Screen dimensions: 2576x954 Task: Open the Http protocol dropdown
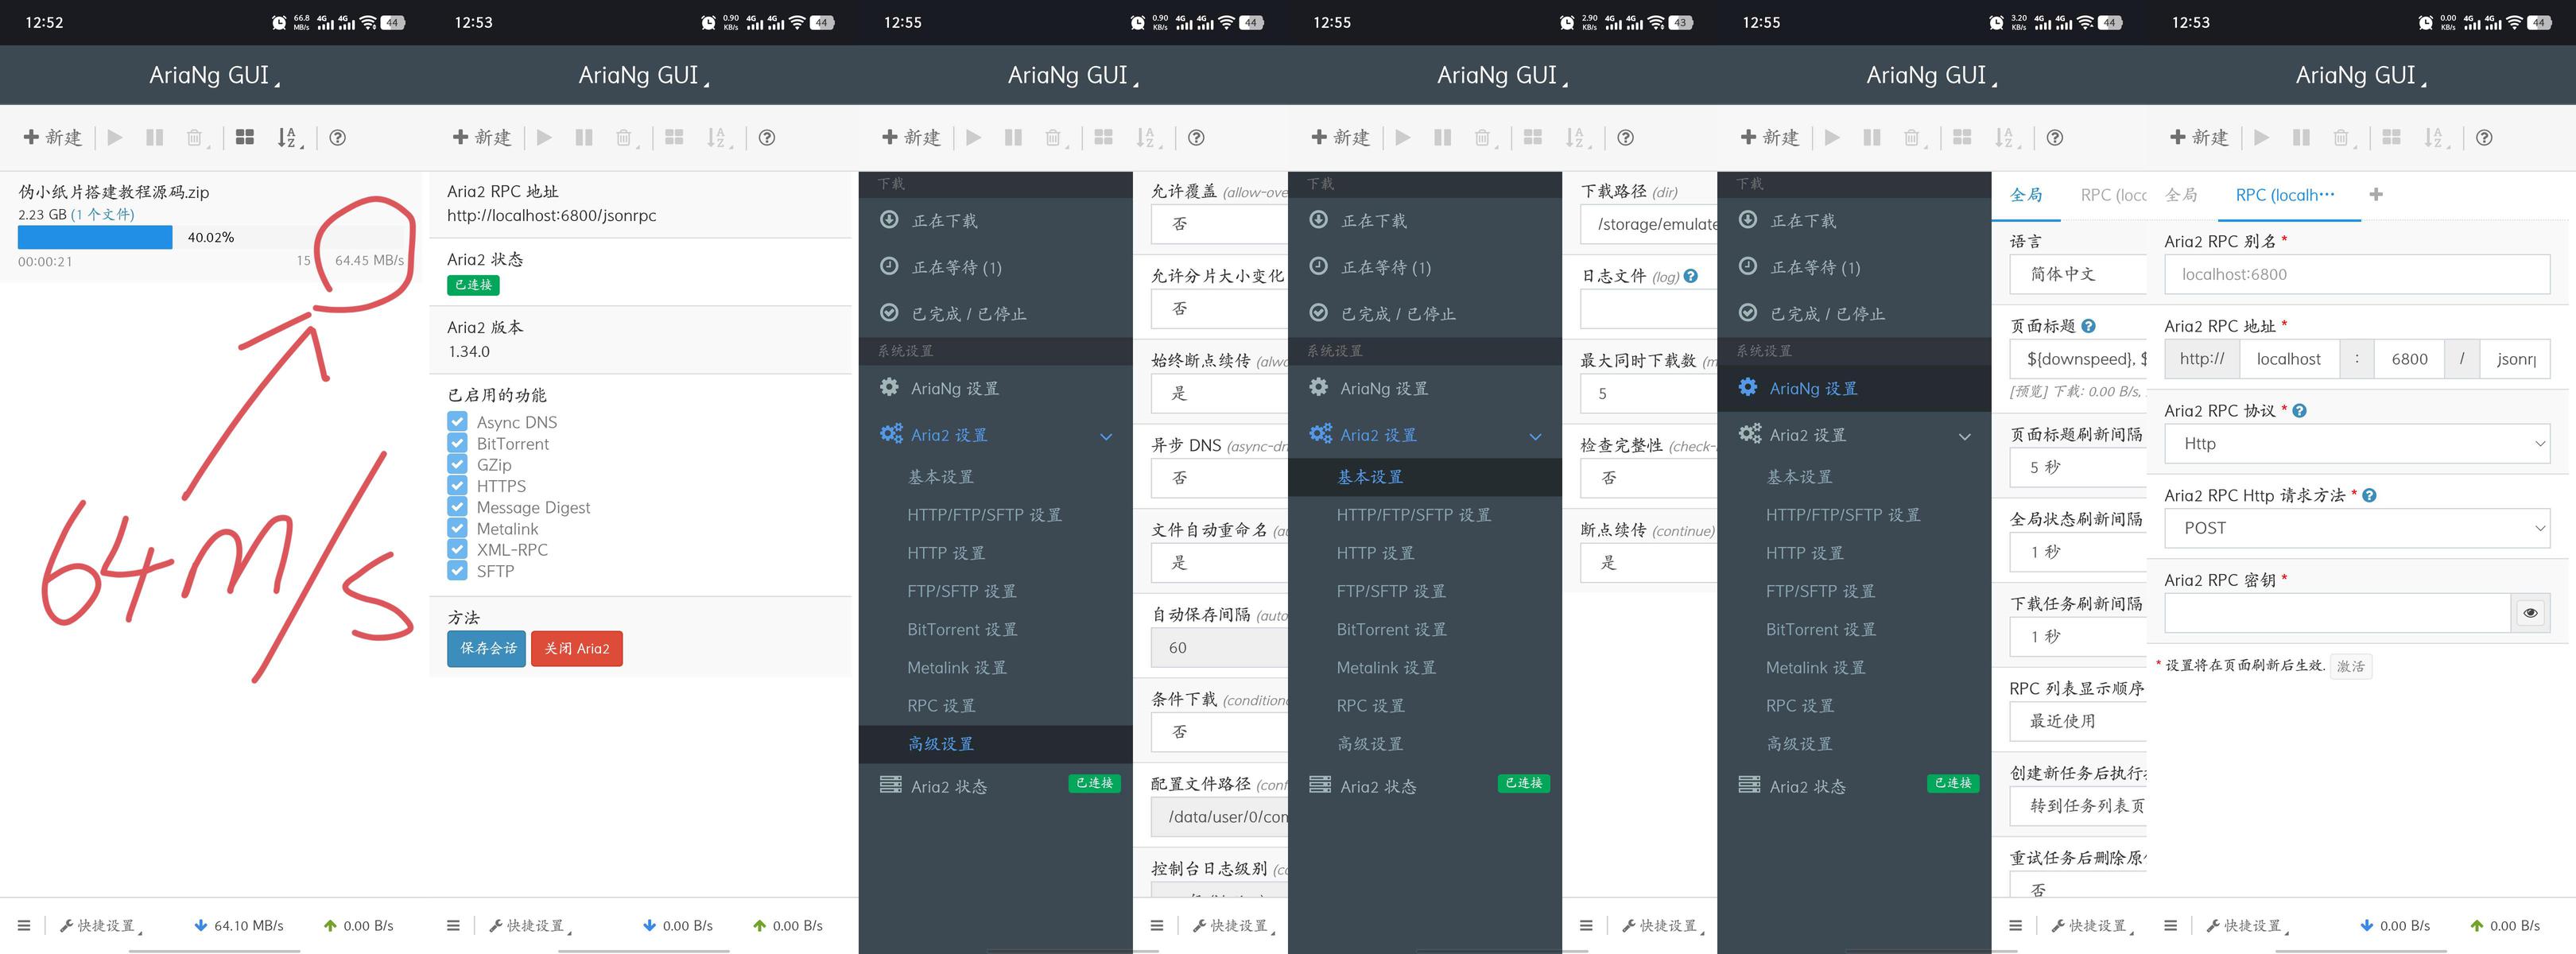(2356, 444)
